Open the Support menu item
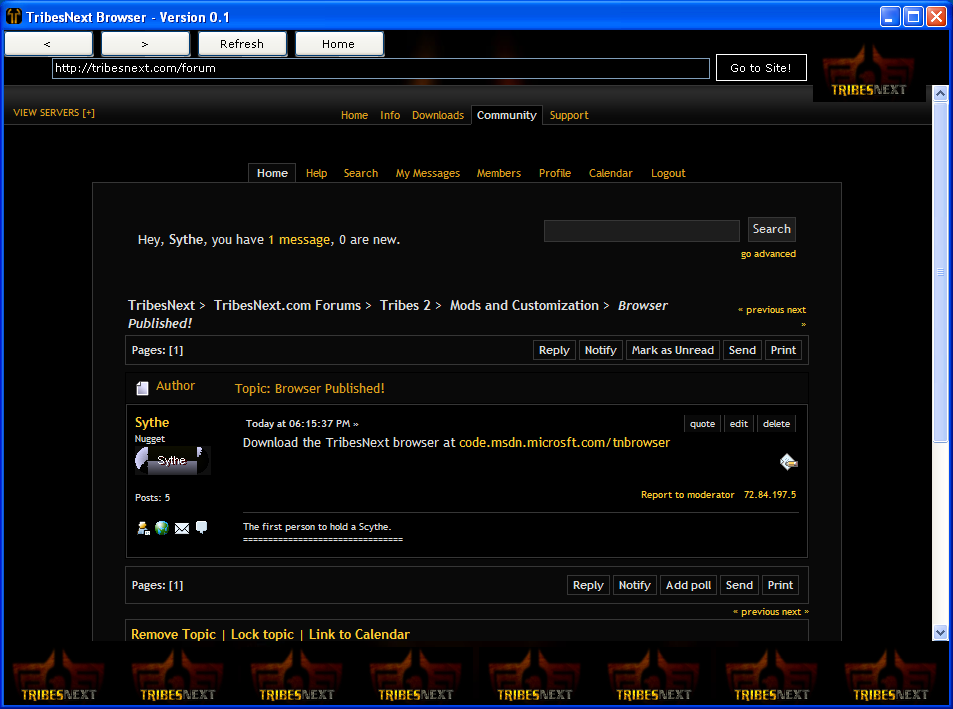The height and width of the screenshot is (709, 953). coord(569,115)
